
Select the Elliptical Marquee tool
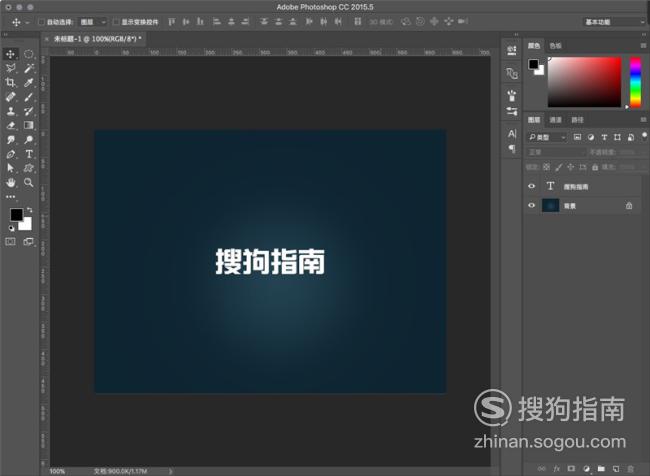coord(29,54)
